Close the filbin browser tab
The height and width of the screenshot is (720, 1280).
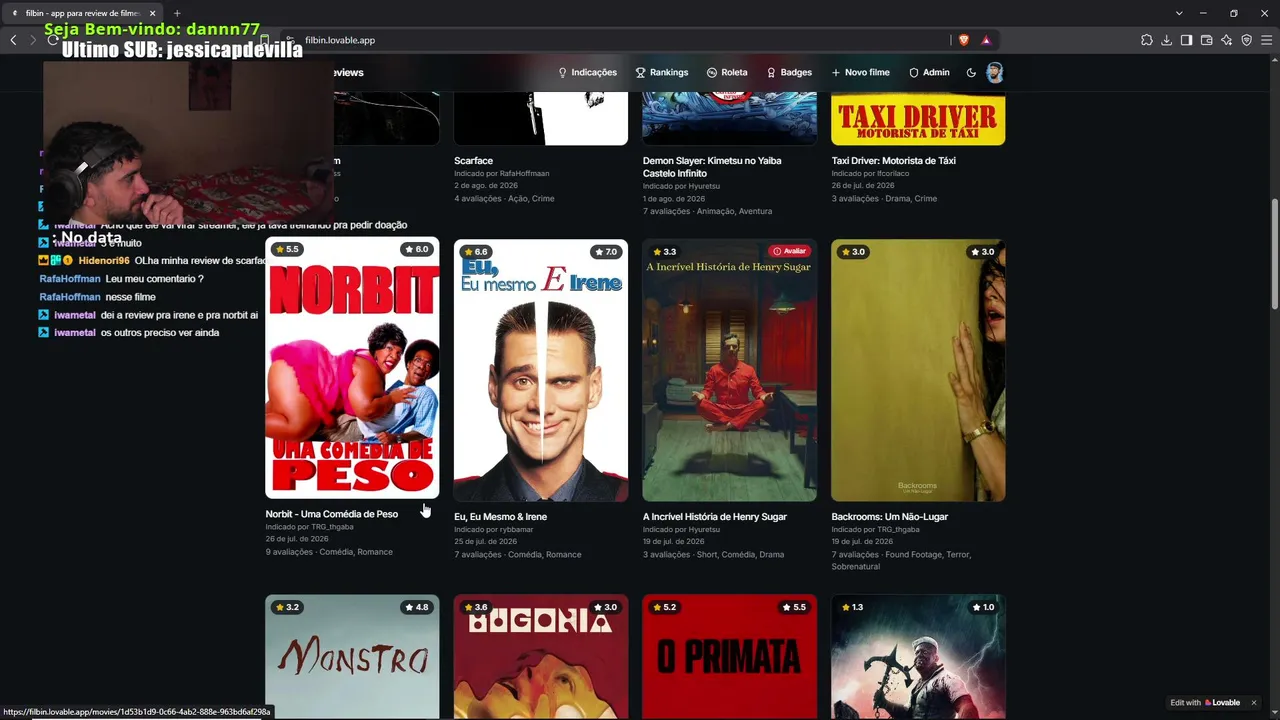153,13
